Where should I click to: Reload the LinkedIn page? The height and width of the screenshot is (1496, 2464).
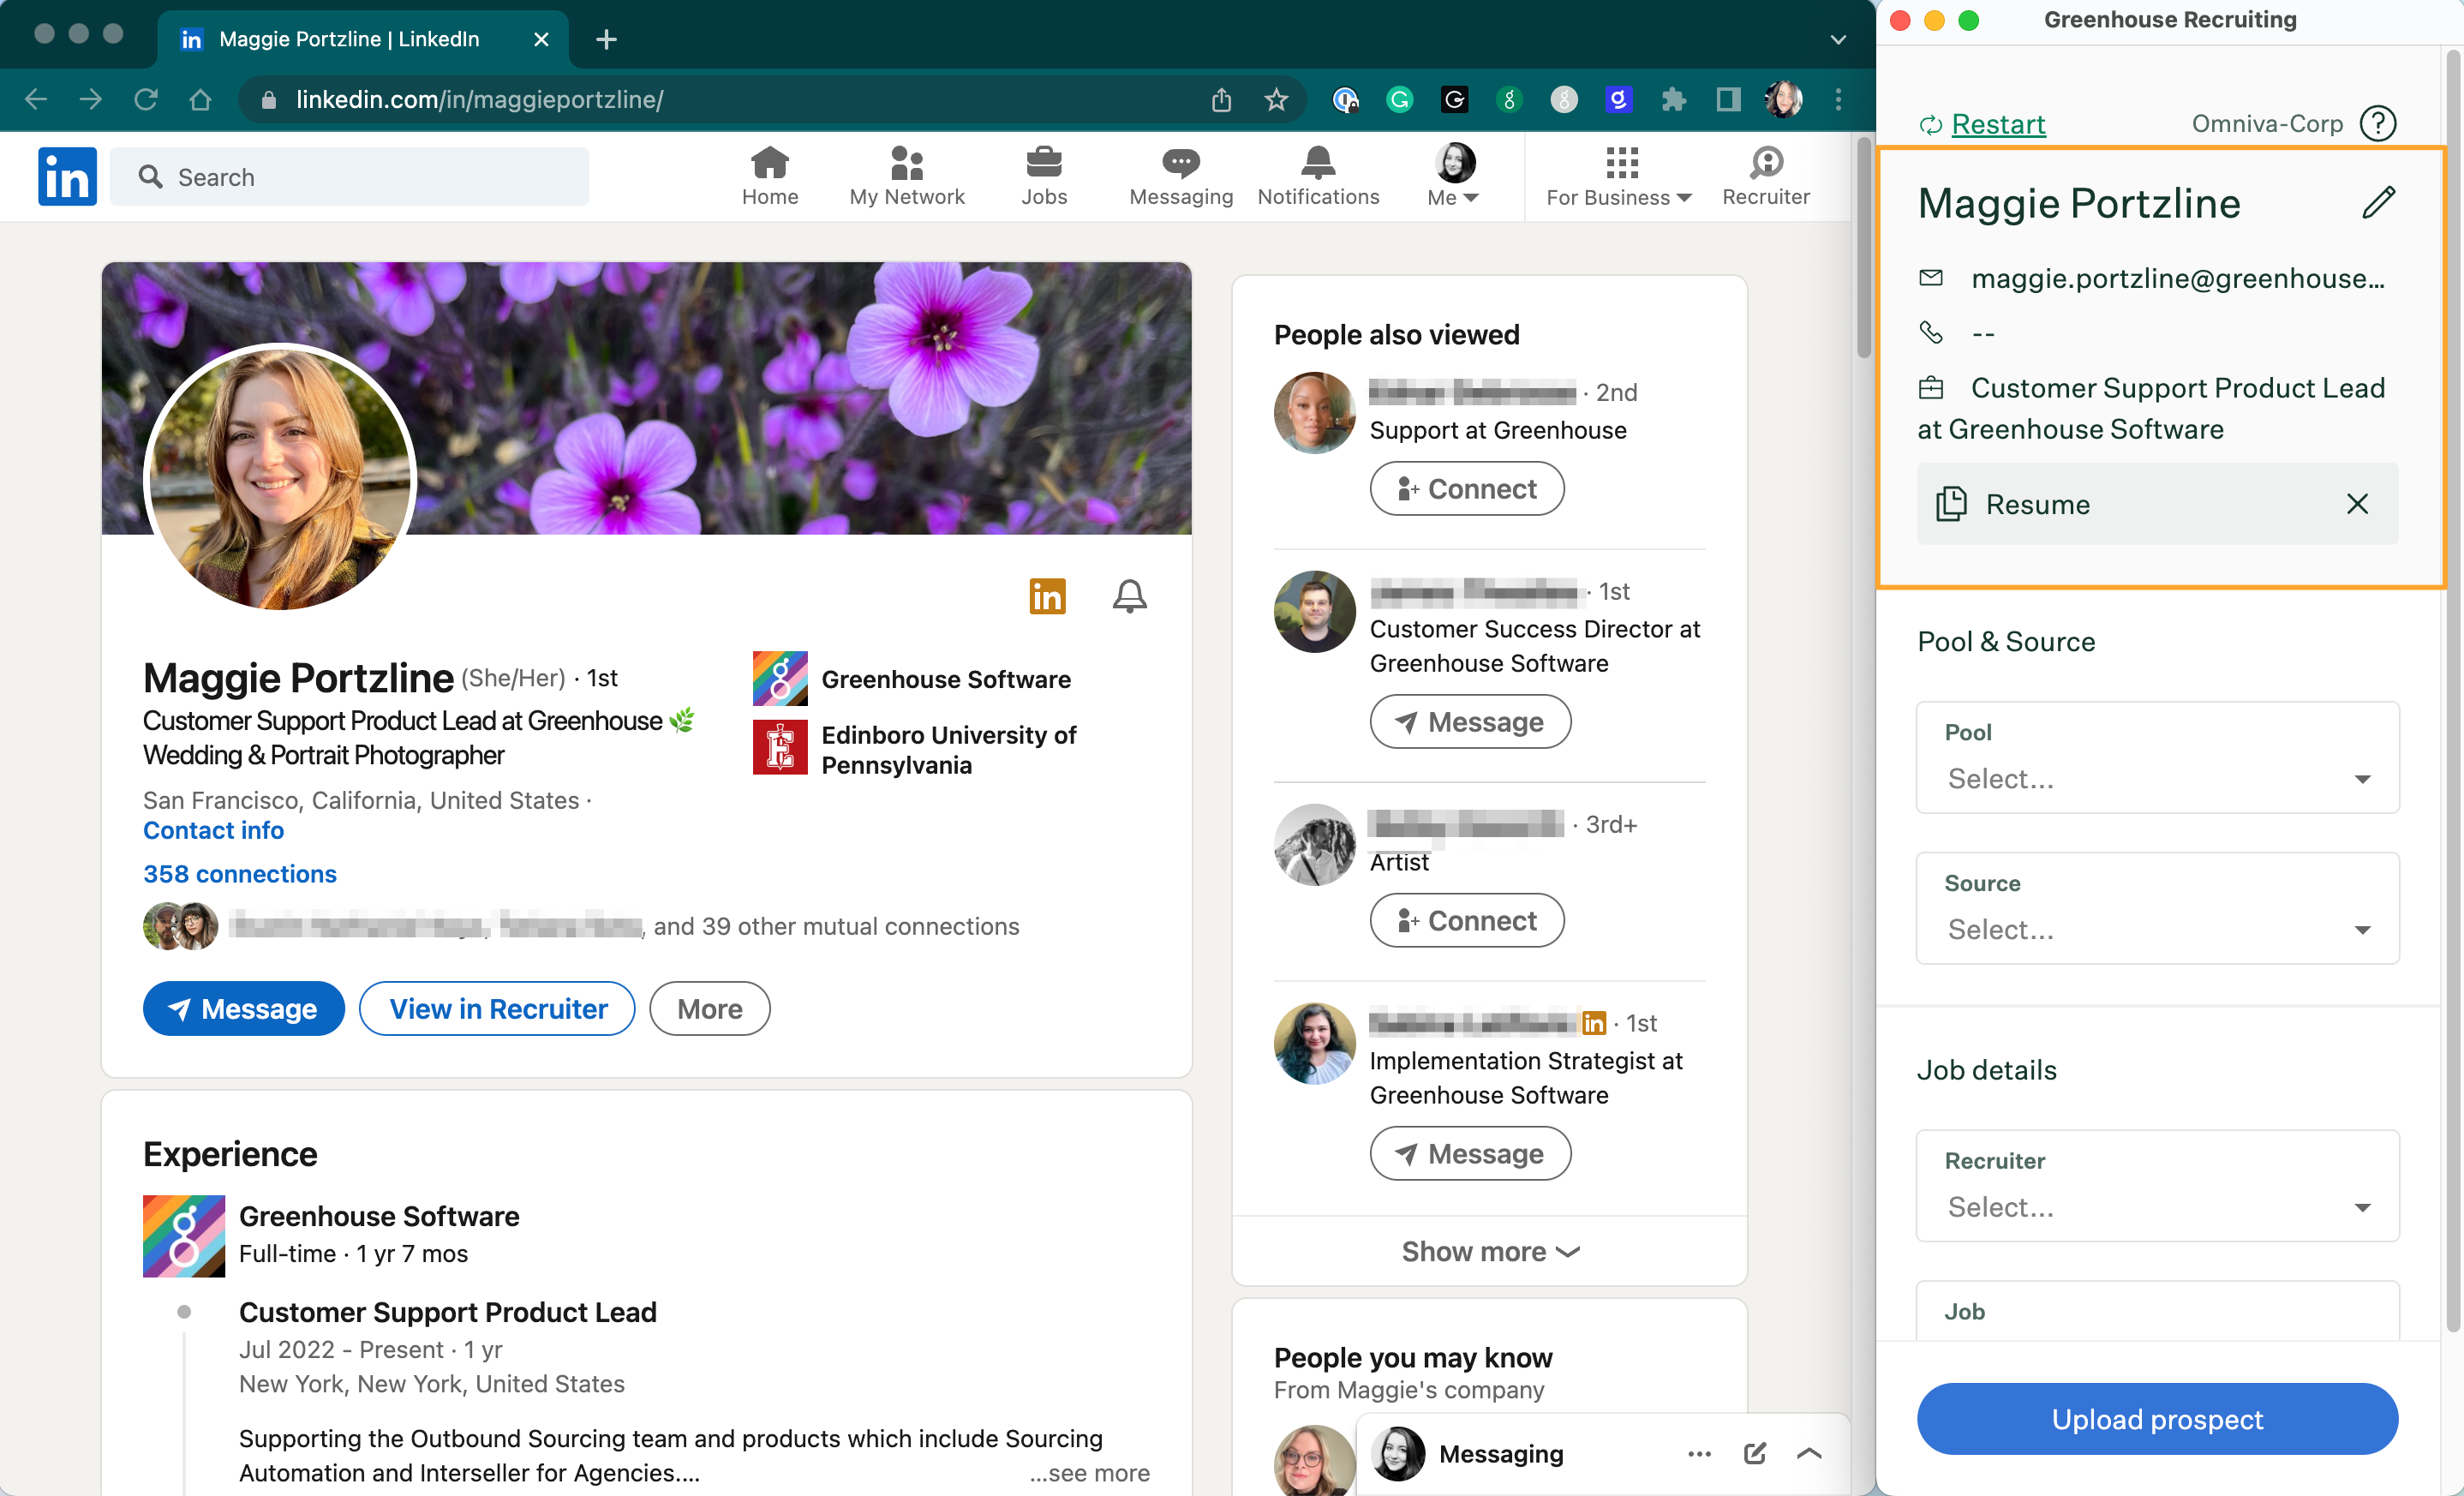tap(146, 99)
